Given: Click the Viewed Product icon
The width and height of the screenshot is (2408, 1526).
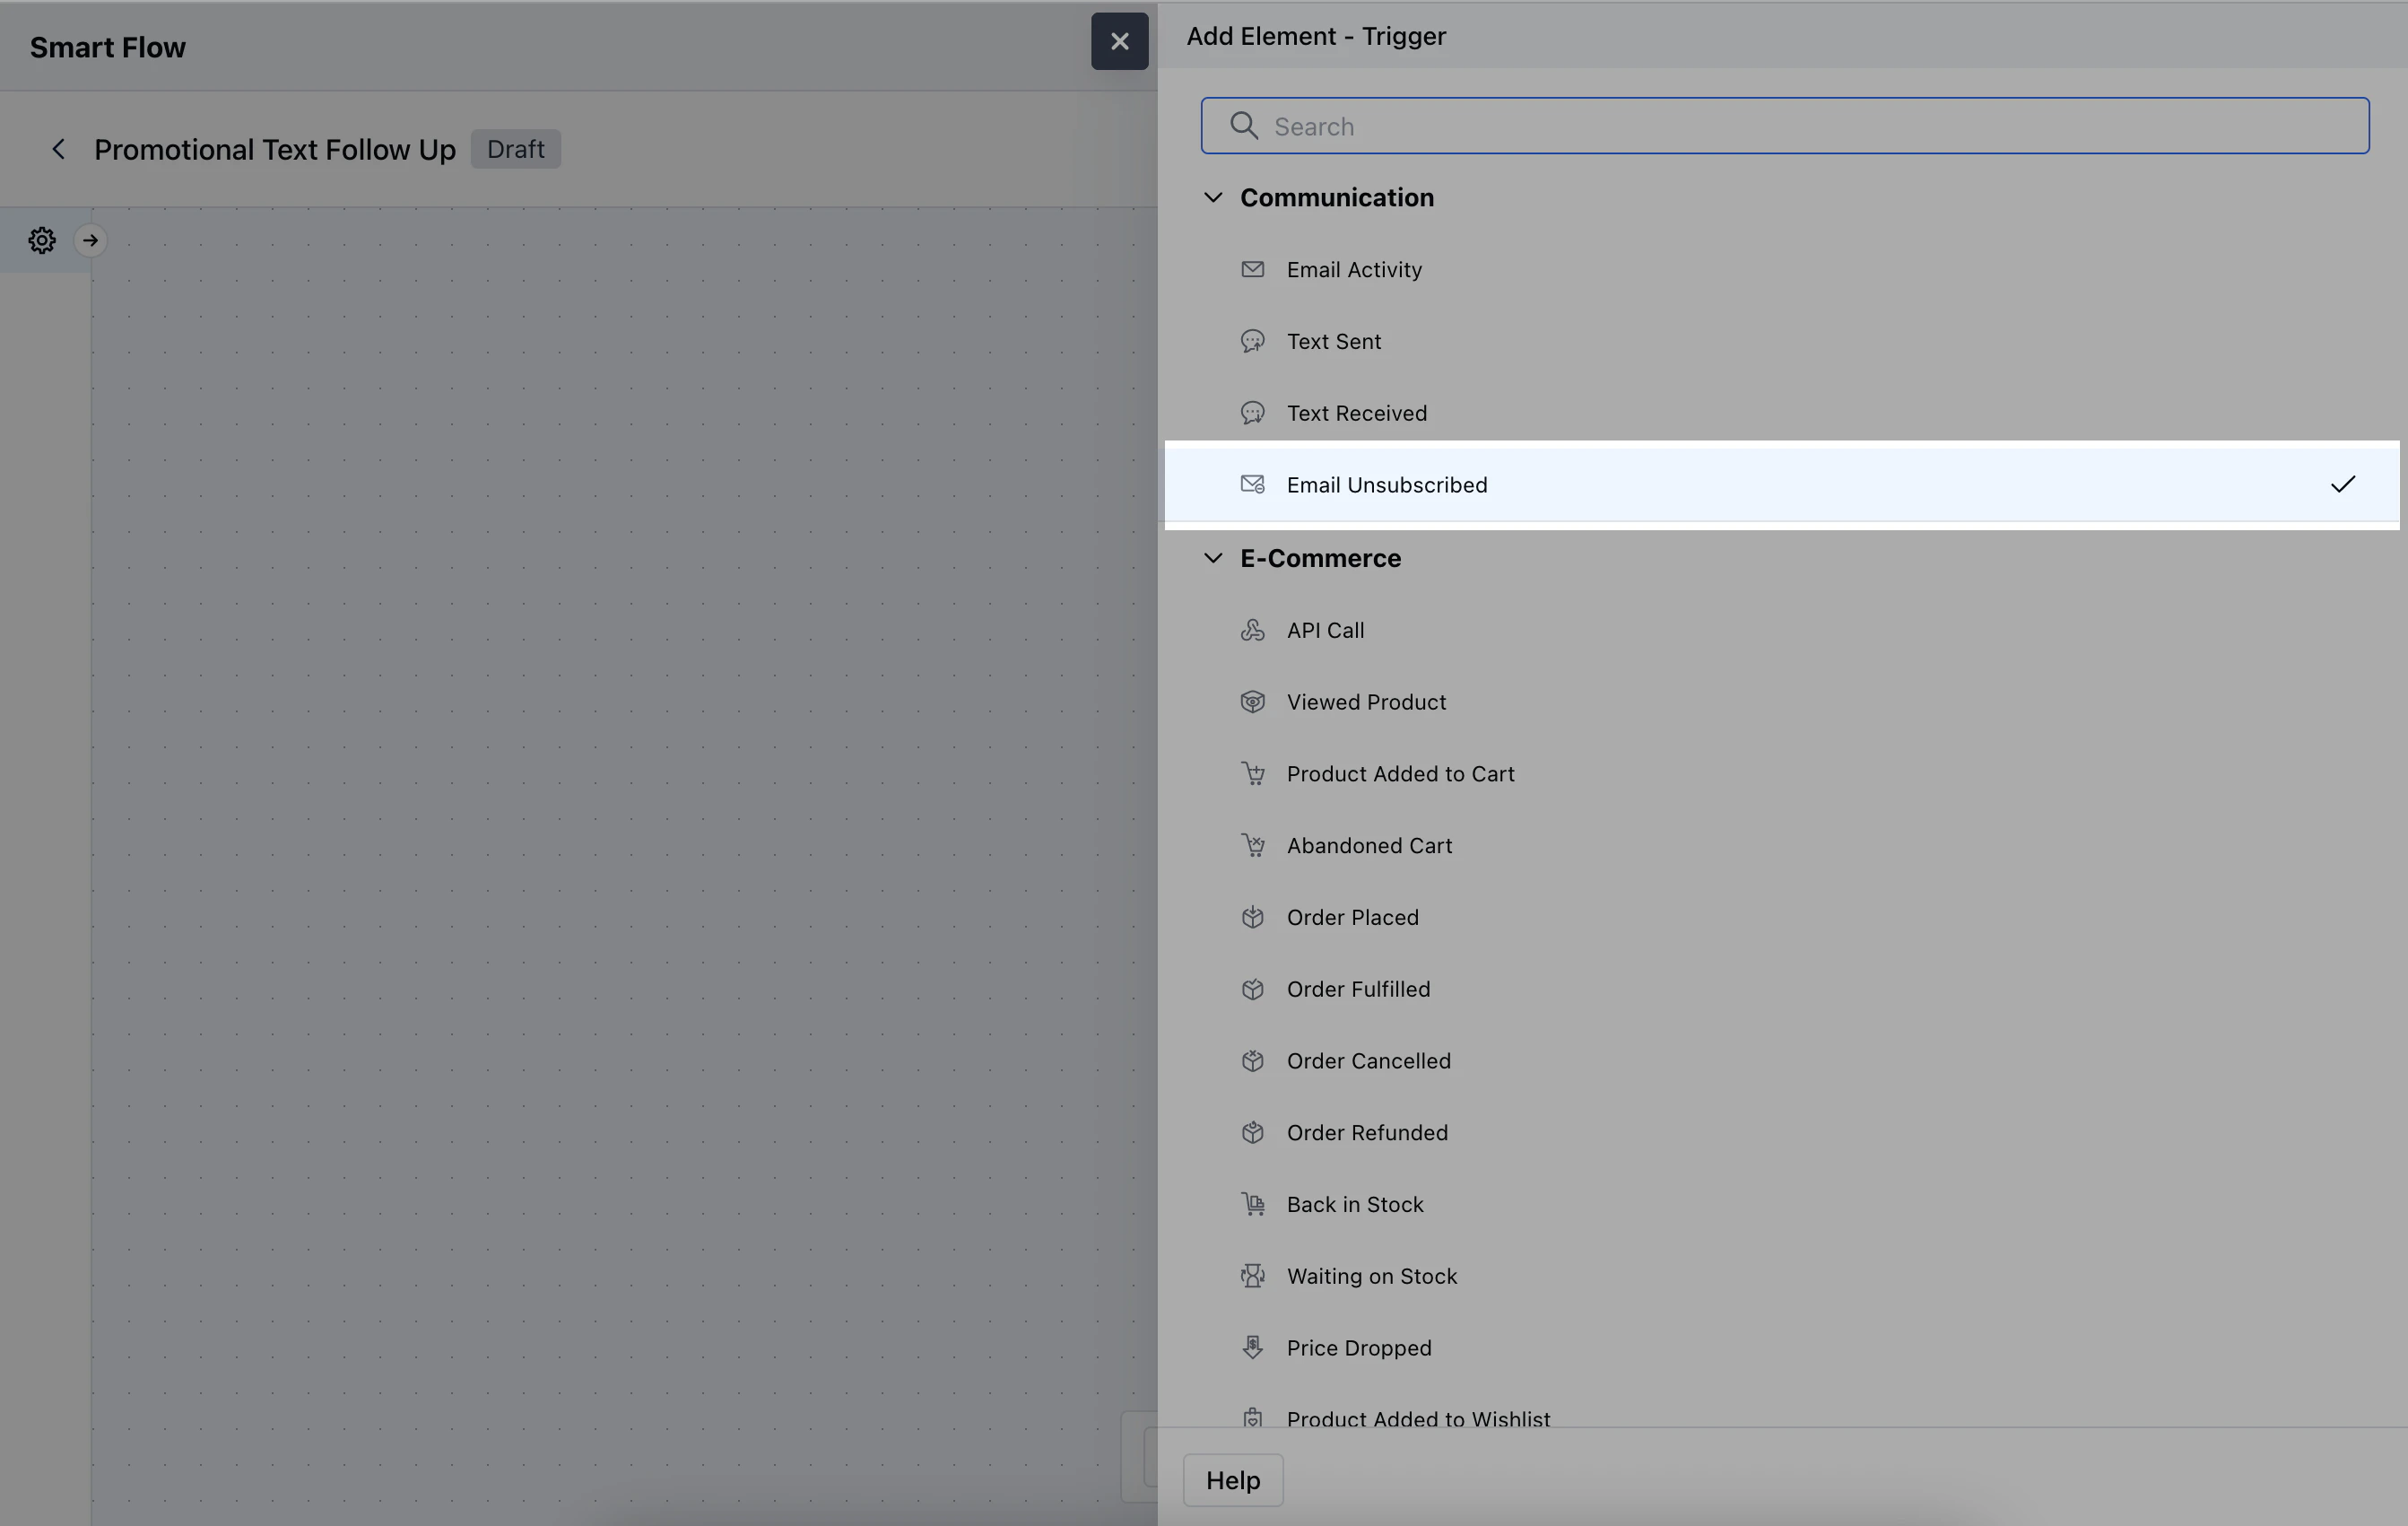Looking at the screenshot, I should (1252, 702).
